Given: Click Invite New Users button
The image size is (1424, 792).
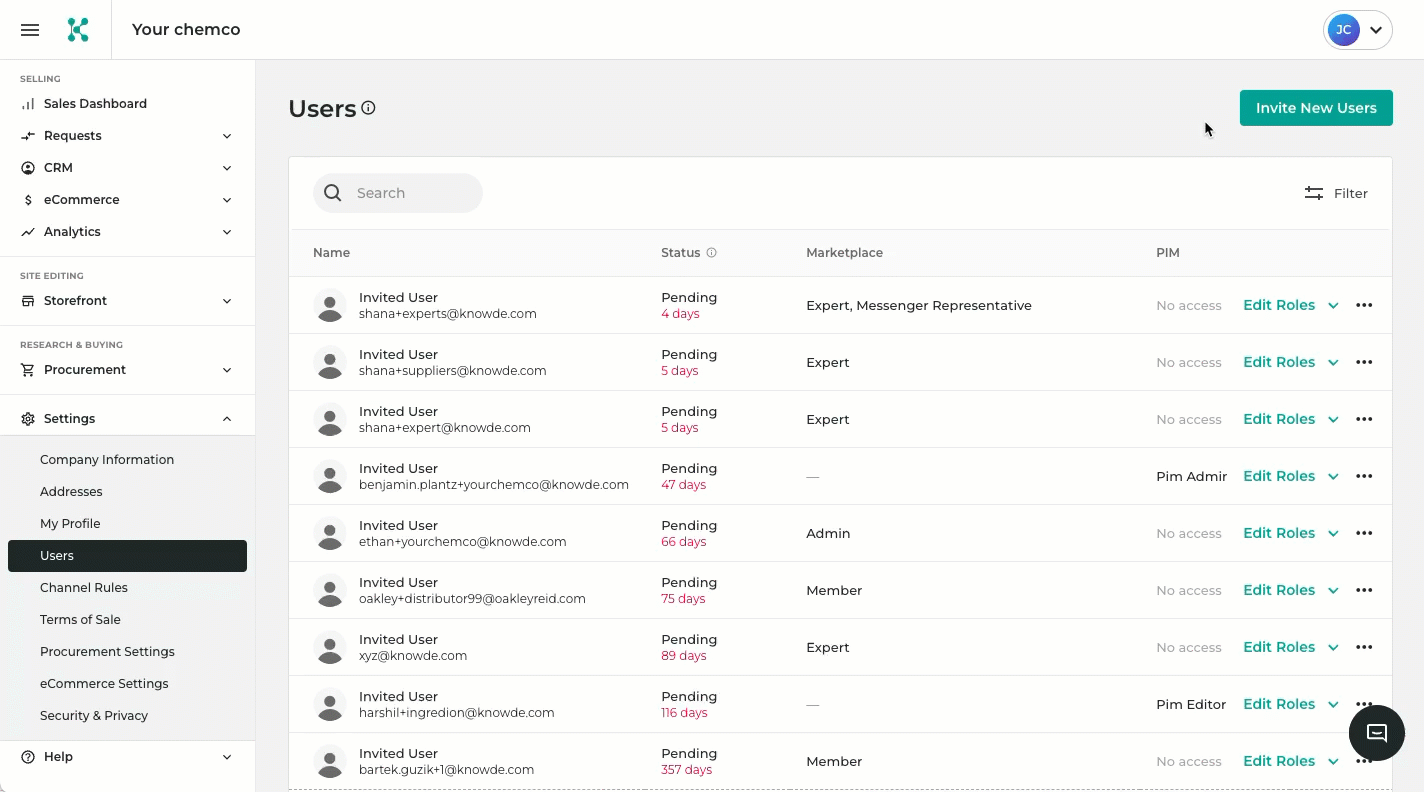Looking at the screenshot, I should [x=1315, y=108].
